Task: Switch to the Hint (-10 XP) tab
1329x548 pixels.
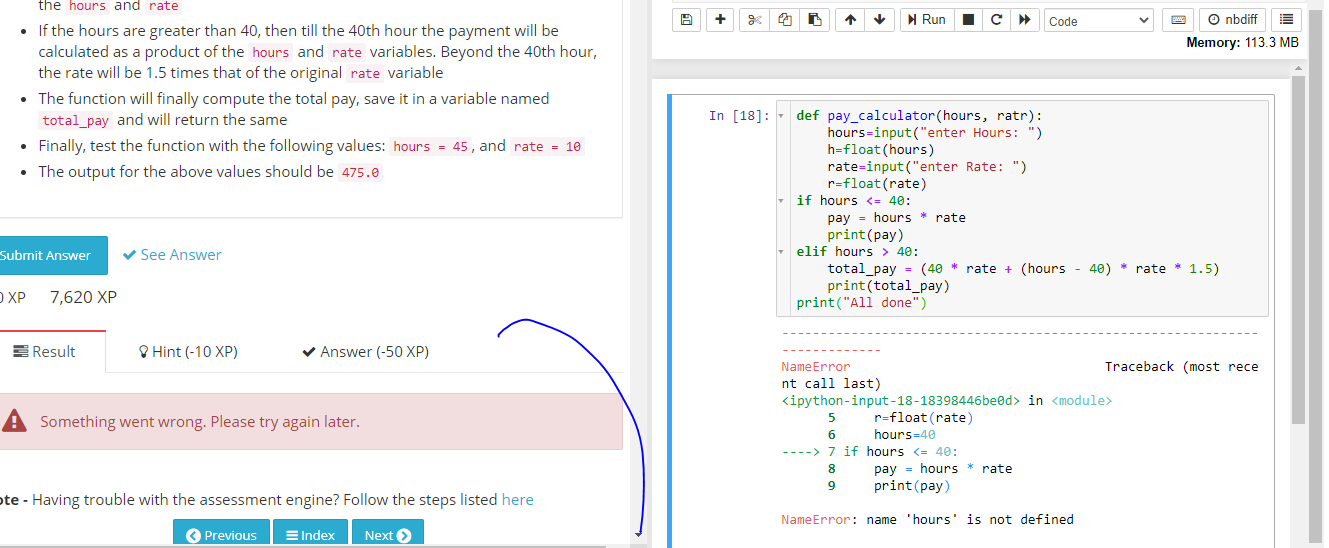Action: point(188,352)
